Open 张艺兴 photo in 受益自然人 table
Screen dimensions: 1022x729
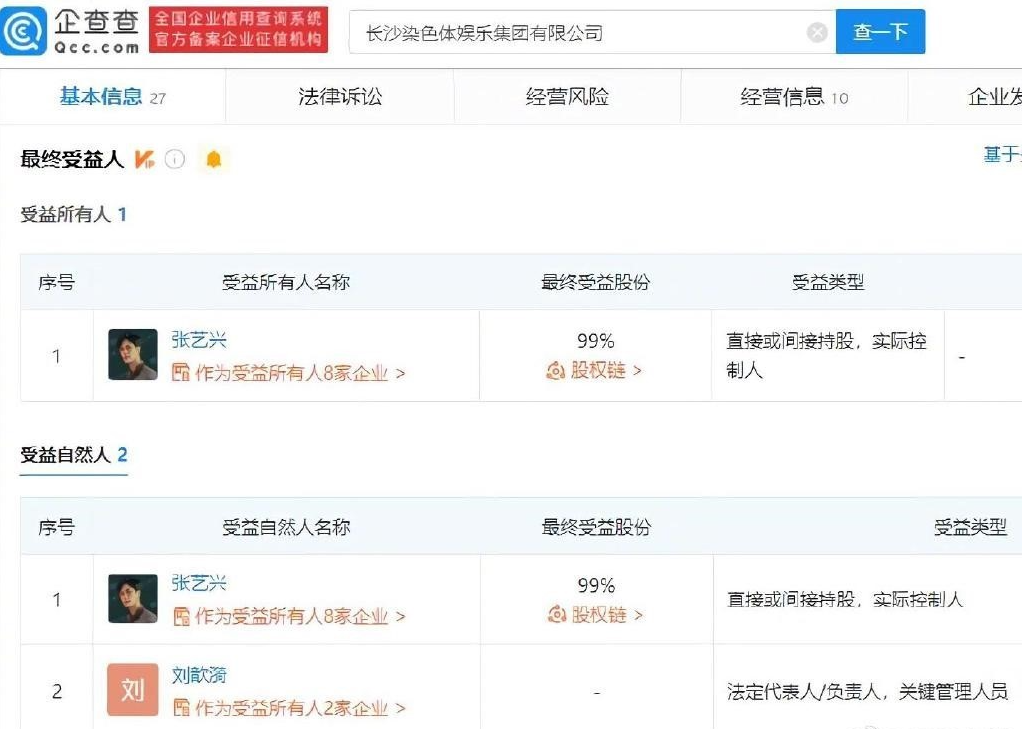point(132,599)
